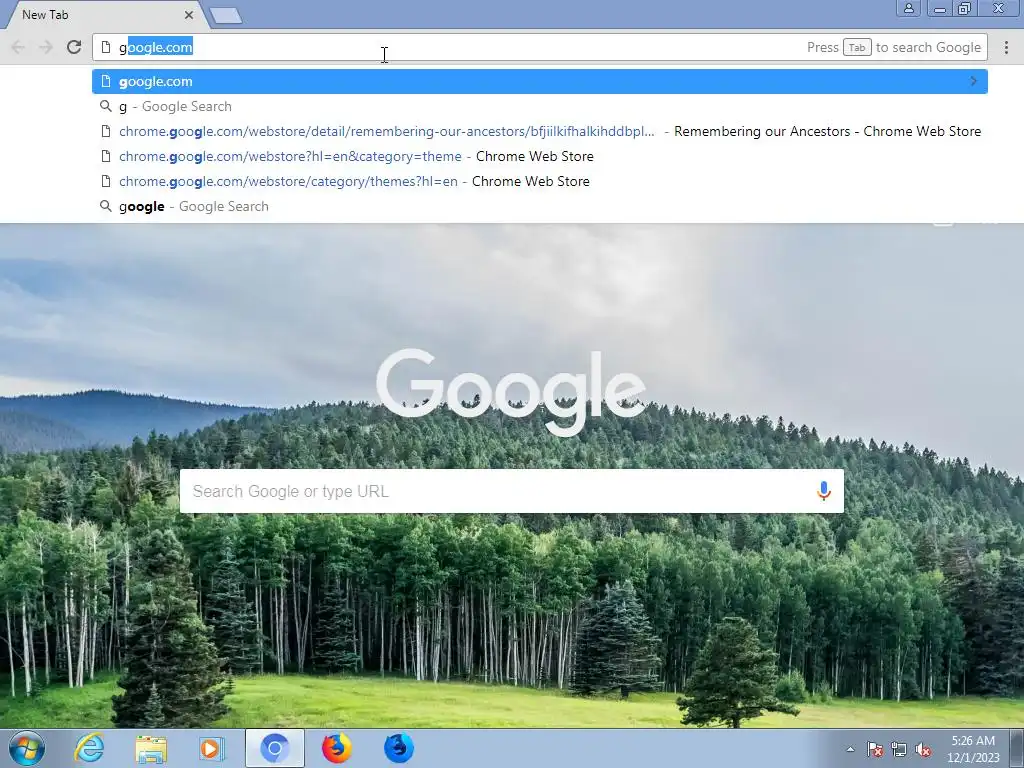
Task: Close the New Tab tab
Action: [189, 14]
